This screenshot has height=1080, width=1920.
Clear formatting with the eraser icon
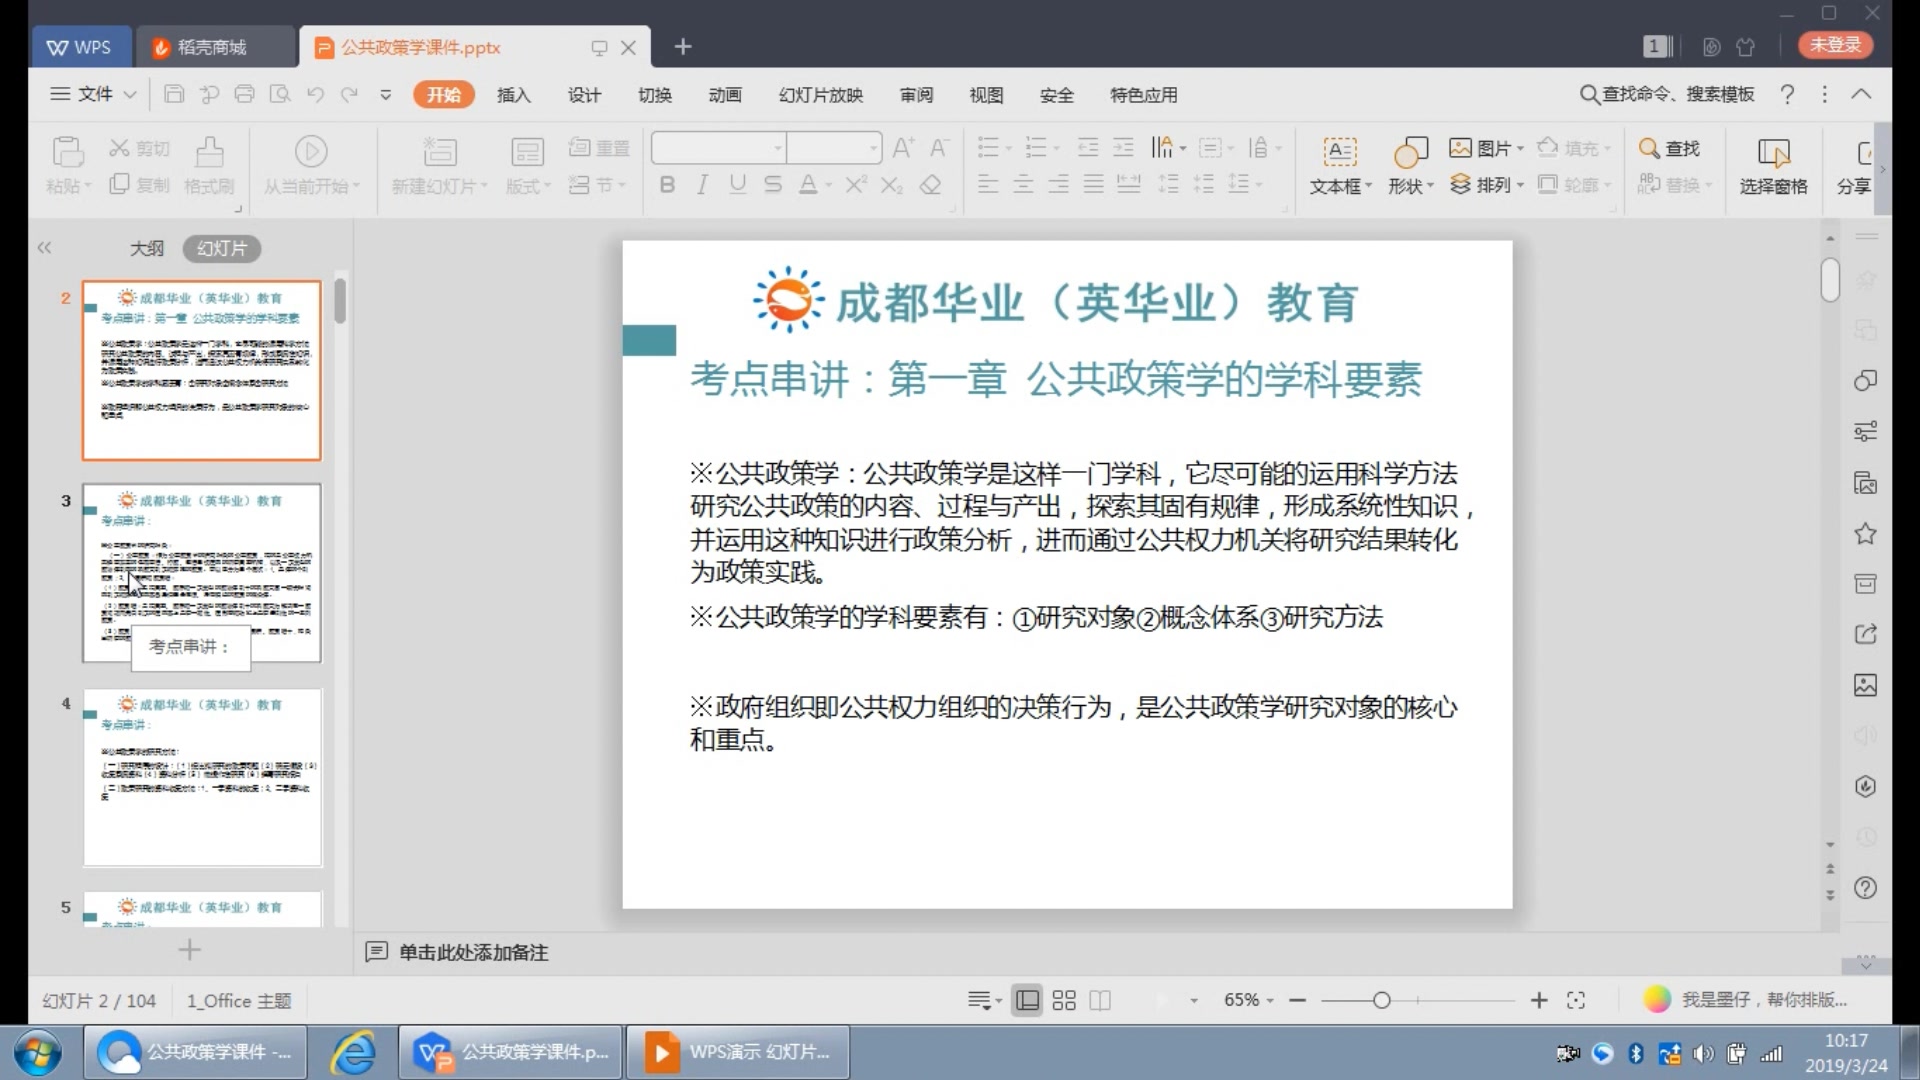[x=930, y=184]
